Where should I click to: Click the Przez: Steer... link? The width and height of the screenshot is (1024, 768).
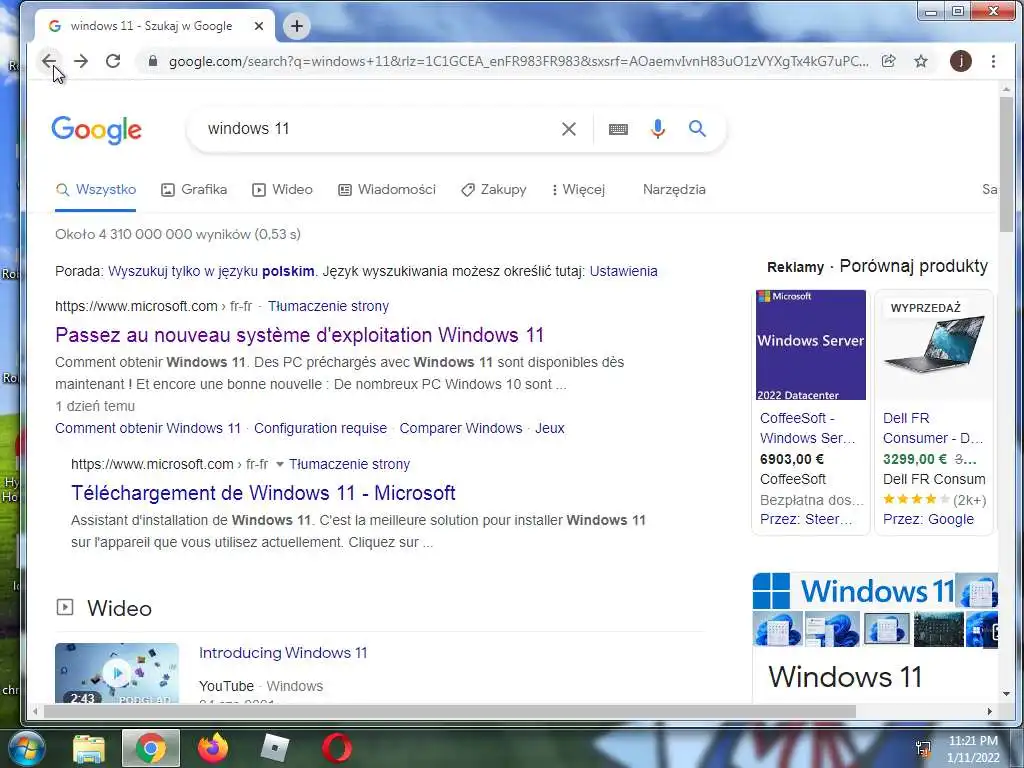[x=806, y=519]
